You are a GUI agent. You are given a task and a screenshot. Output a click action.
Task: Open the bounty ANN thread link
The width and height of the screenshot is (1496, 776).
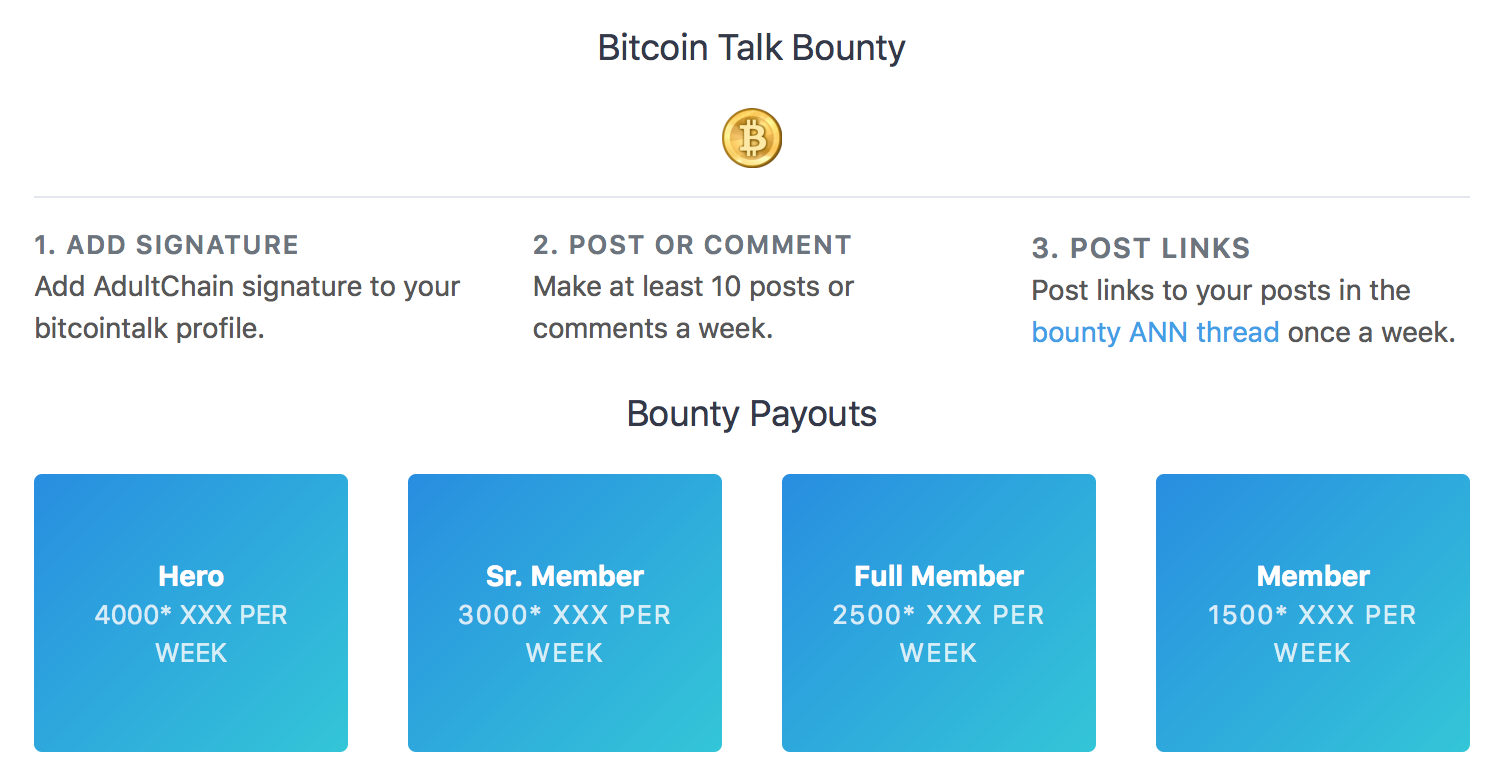(x=1155, y=332)
